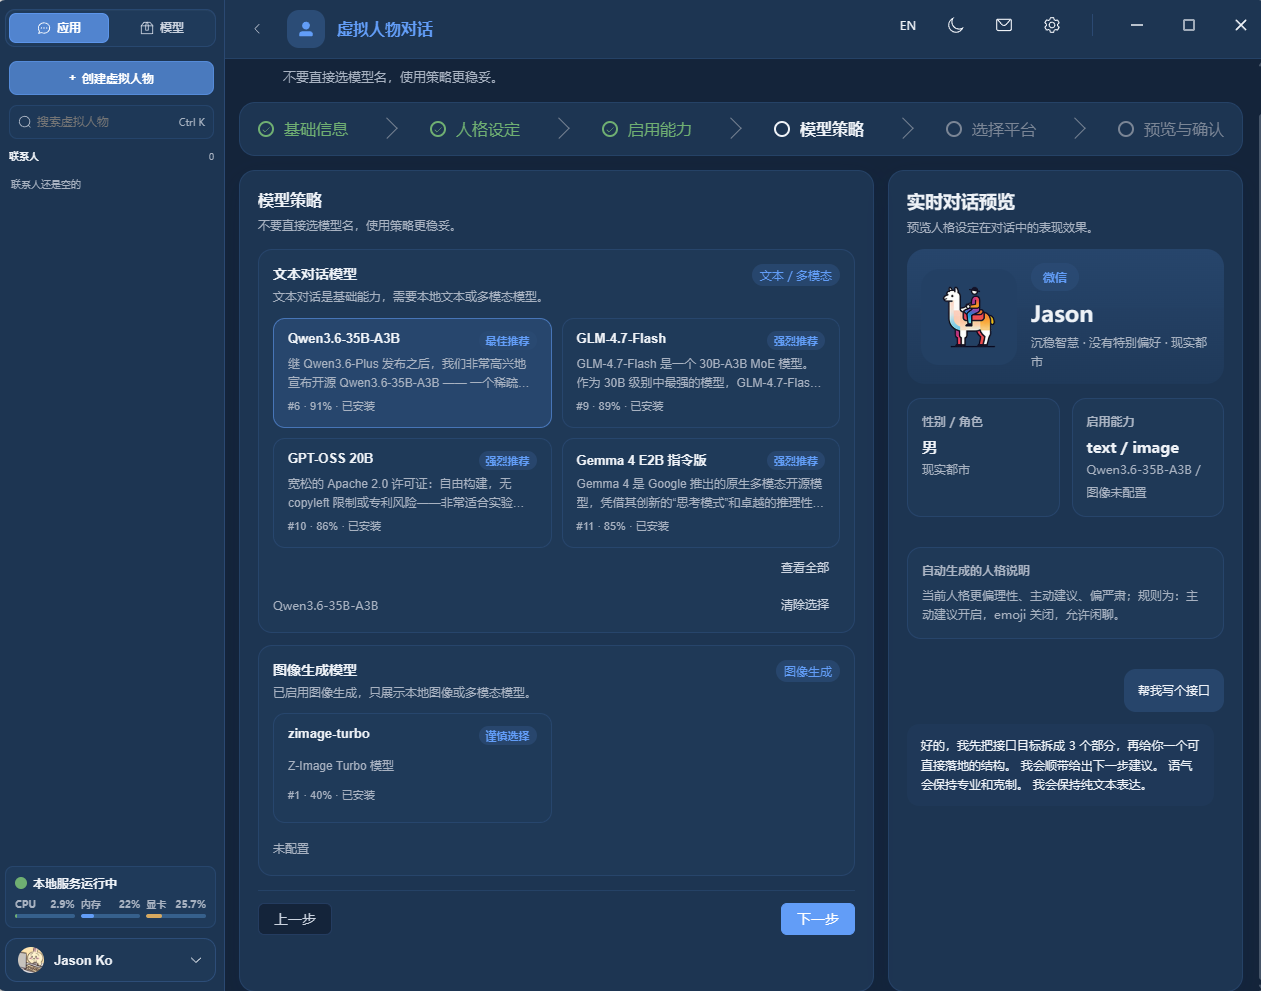Select the GLM-4.7-Flash model card
This screenshot has width=1261, height=991.
click(x=700, y=373)
